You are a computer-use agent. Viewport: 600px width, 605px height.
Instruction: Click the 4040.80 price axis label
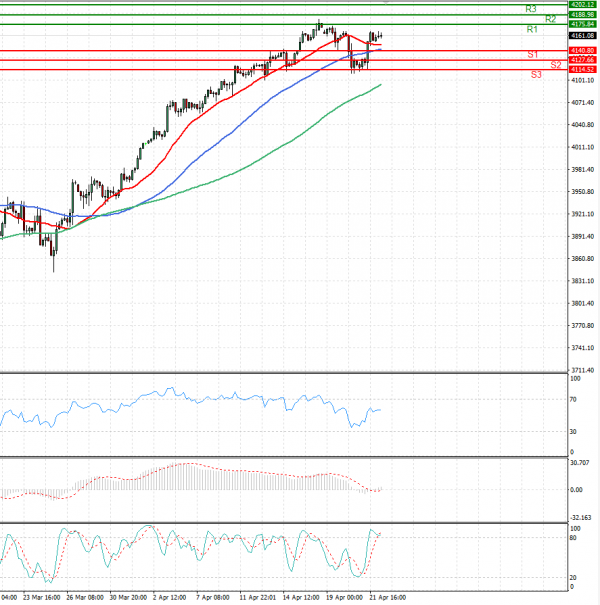[x=582, y=125]
